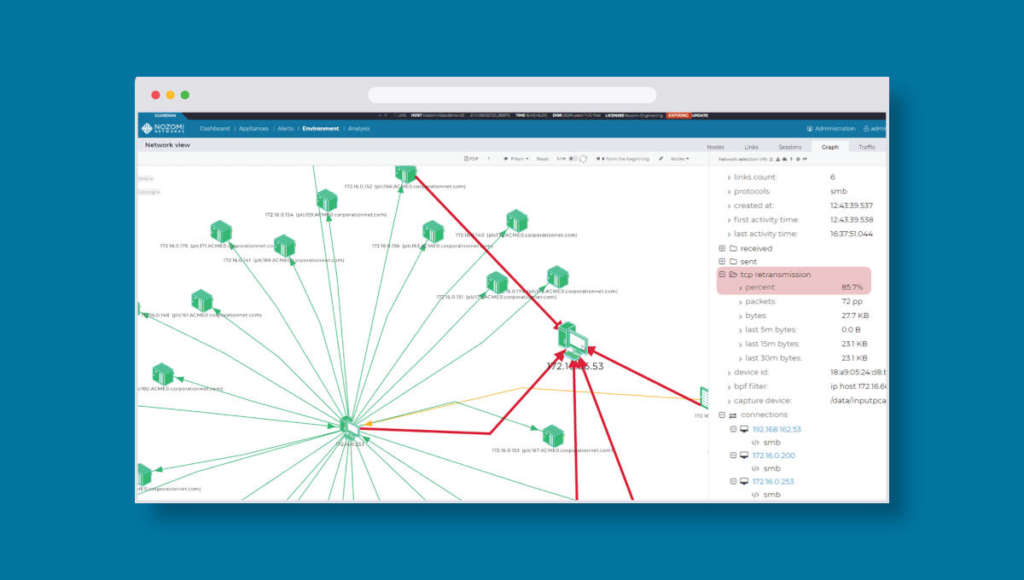The image size is (1024, 580).
Task: Click the 'last 15m bytes' row
Action: point(801,344)
